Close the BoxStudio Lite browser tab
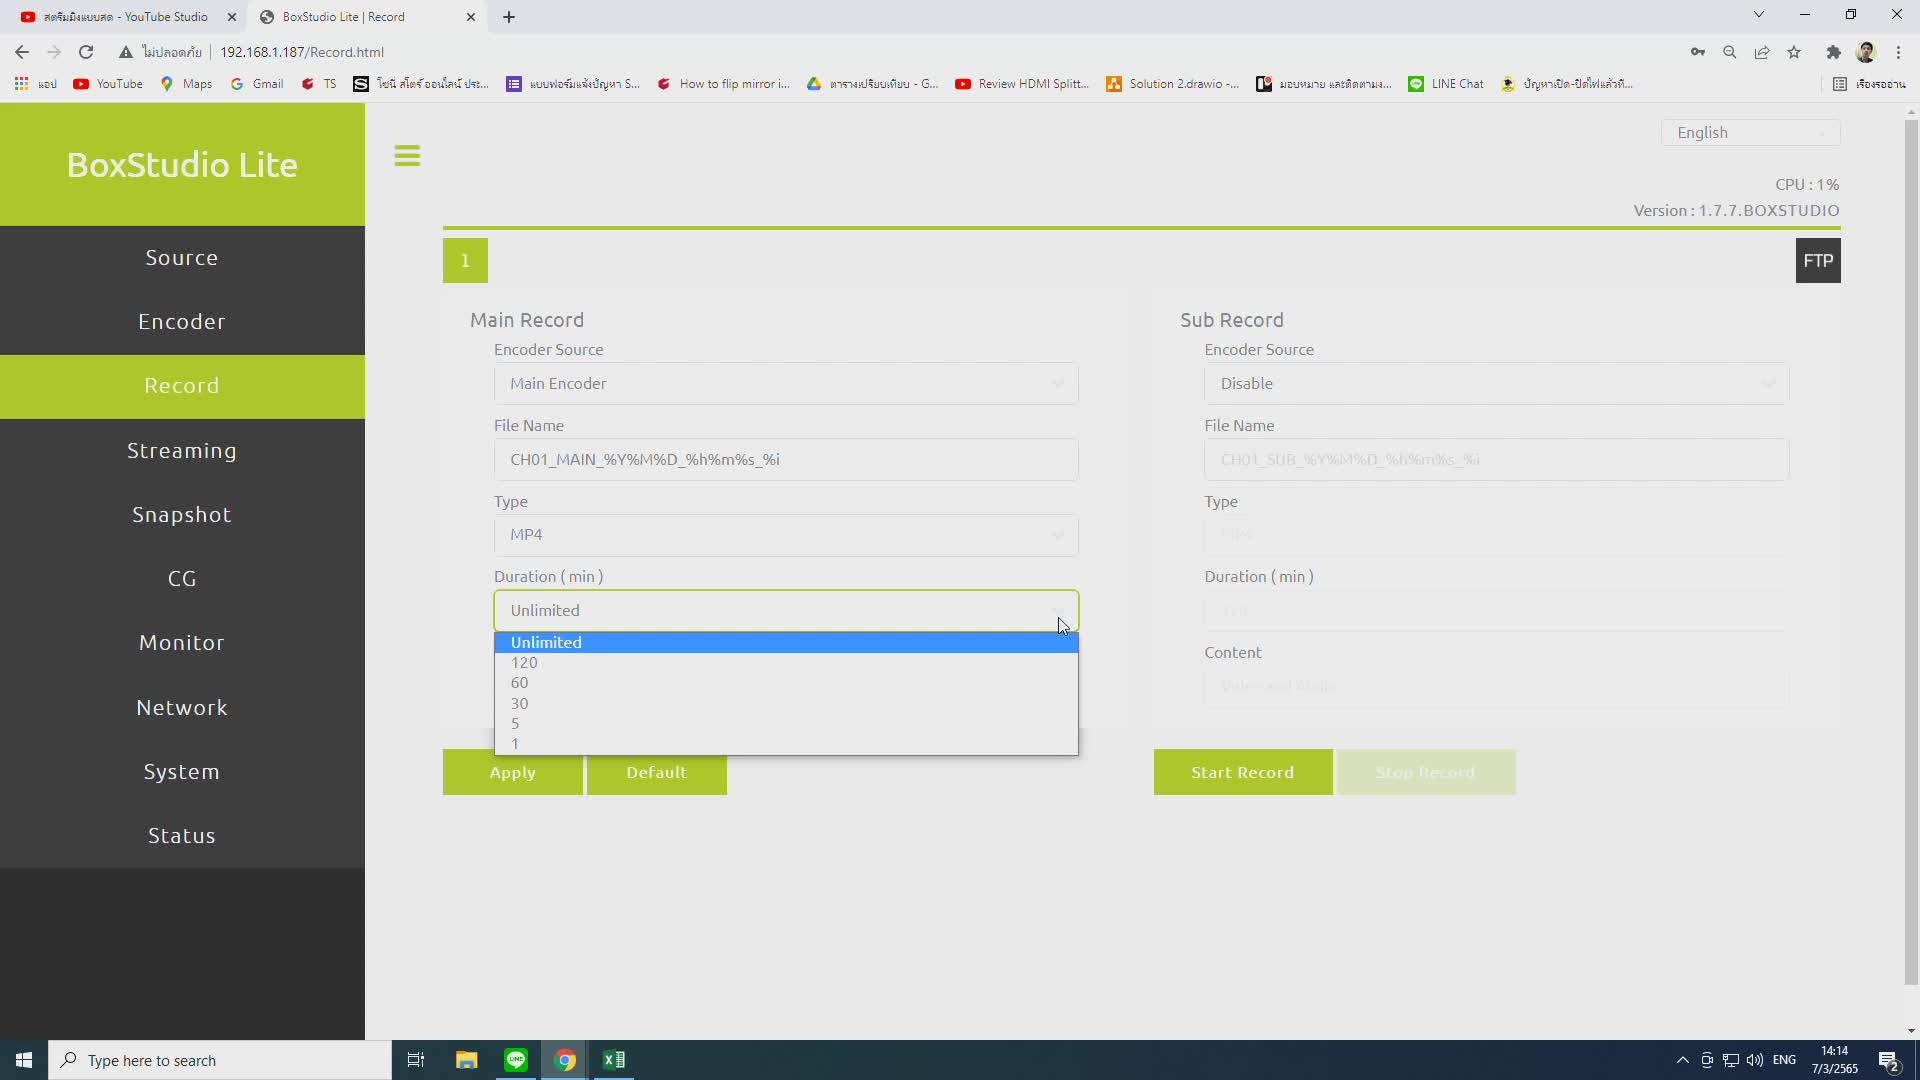Viewport: 1920px width, 1080px height. (471, 17)
